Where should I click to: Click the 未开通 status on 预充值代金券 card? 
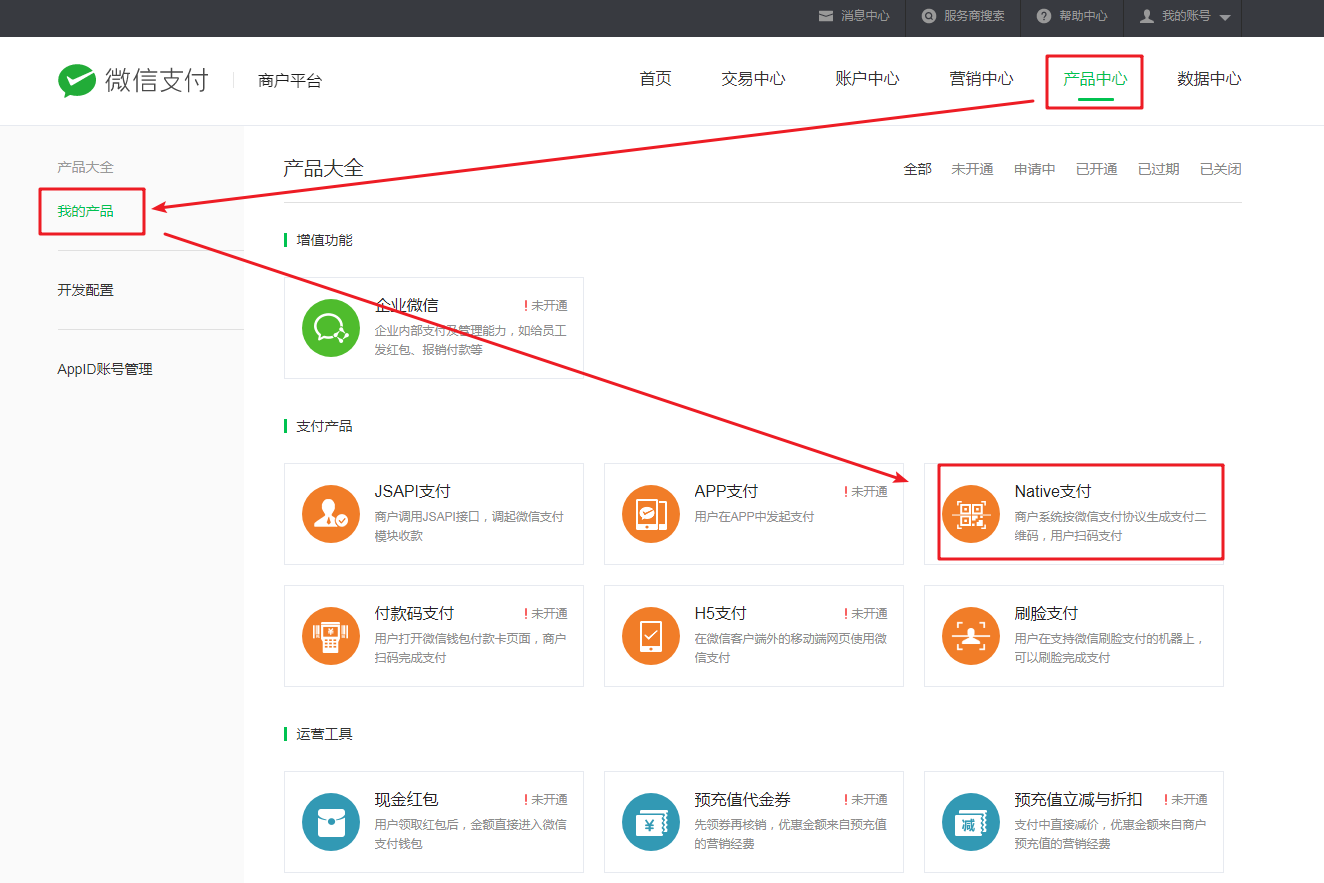click(x=866, y=800)
